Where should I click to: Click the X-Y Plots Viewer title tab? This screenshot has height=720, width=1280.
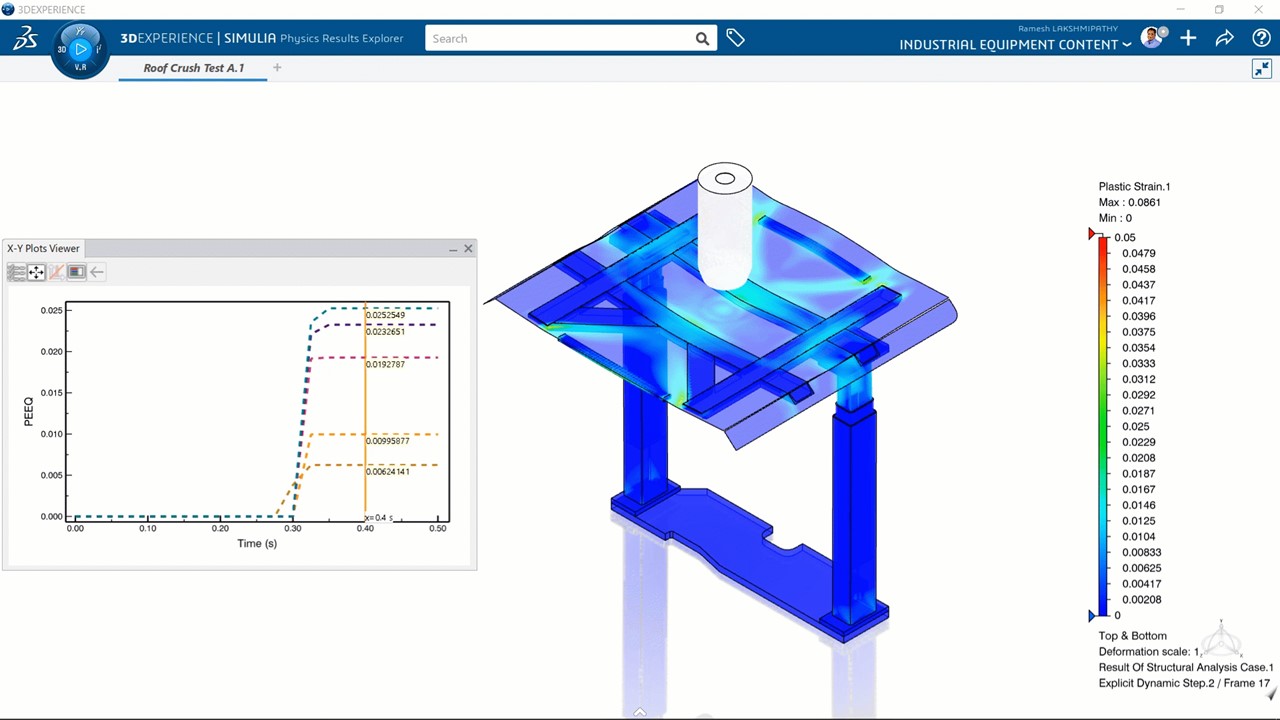point(43,248)
